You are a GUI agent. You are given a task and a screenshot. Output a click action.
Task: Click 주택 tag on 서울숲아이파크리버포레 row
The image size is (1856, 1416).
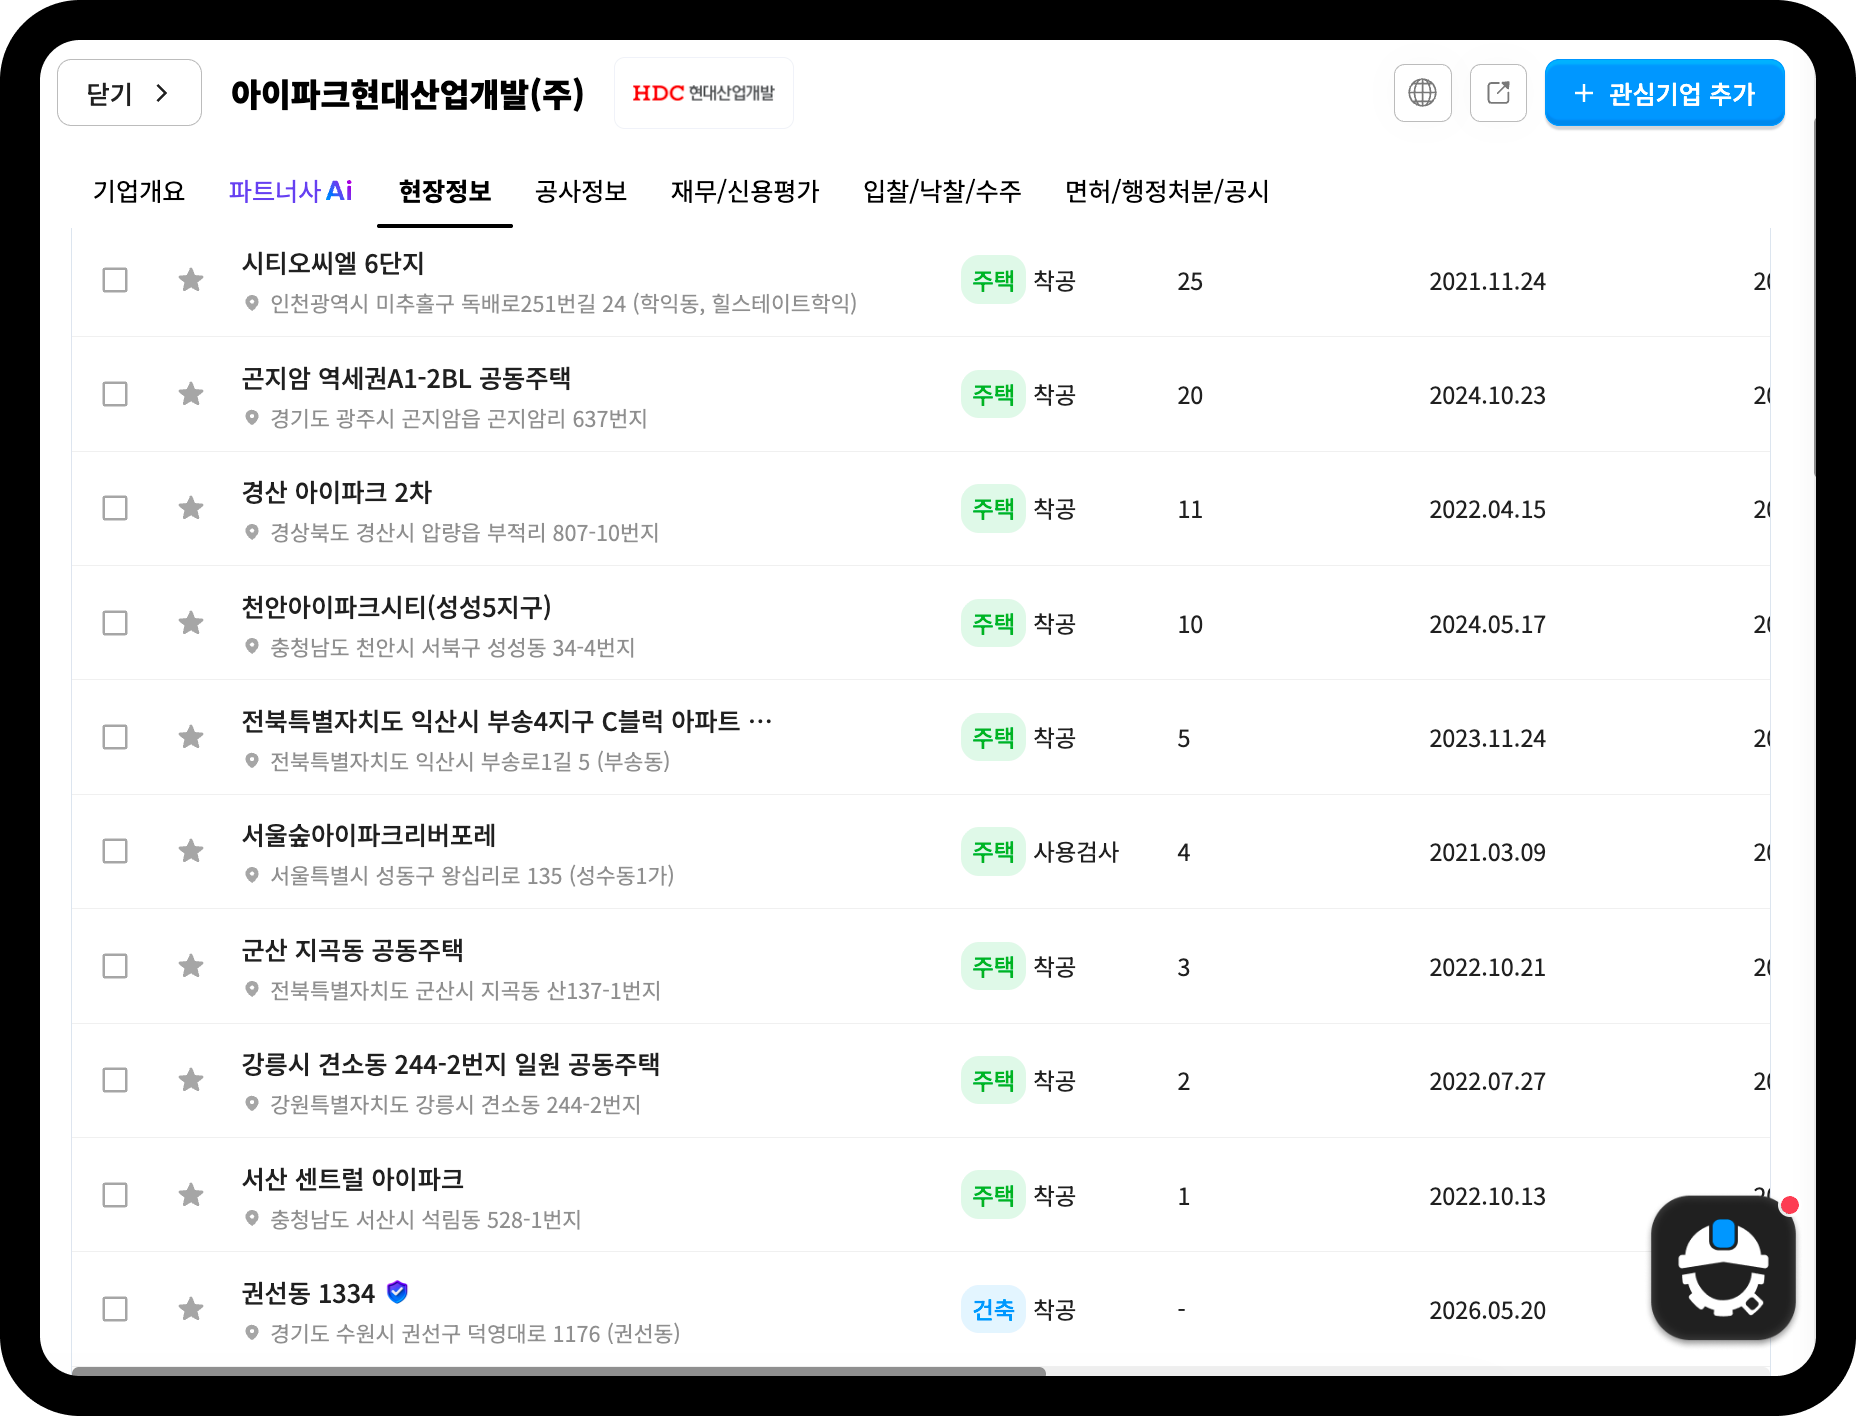(x=993, y=851)
